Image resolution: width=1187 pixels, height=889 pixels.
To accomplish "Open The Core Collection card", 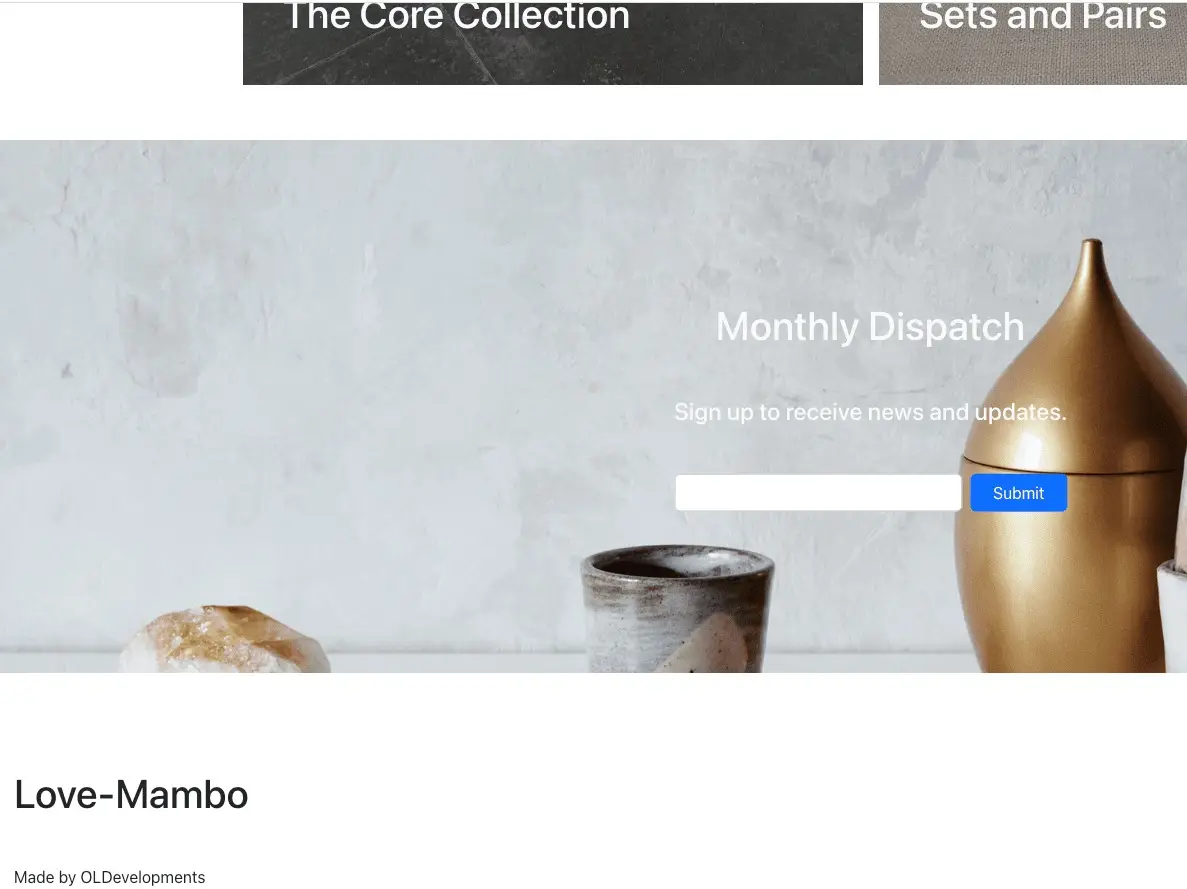I will coord(553,43).
